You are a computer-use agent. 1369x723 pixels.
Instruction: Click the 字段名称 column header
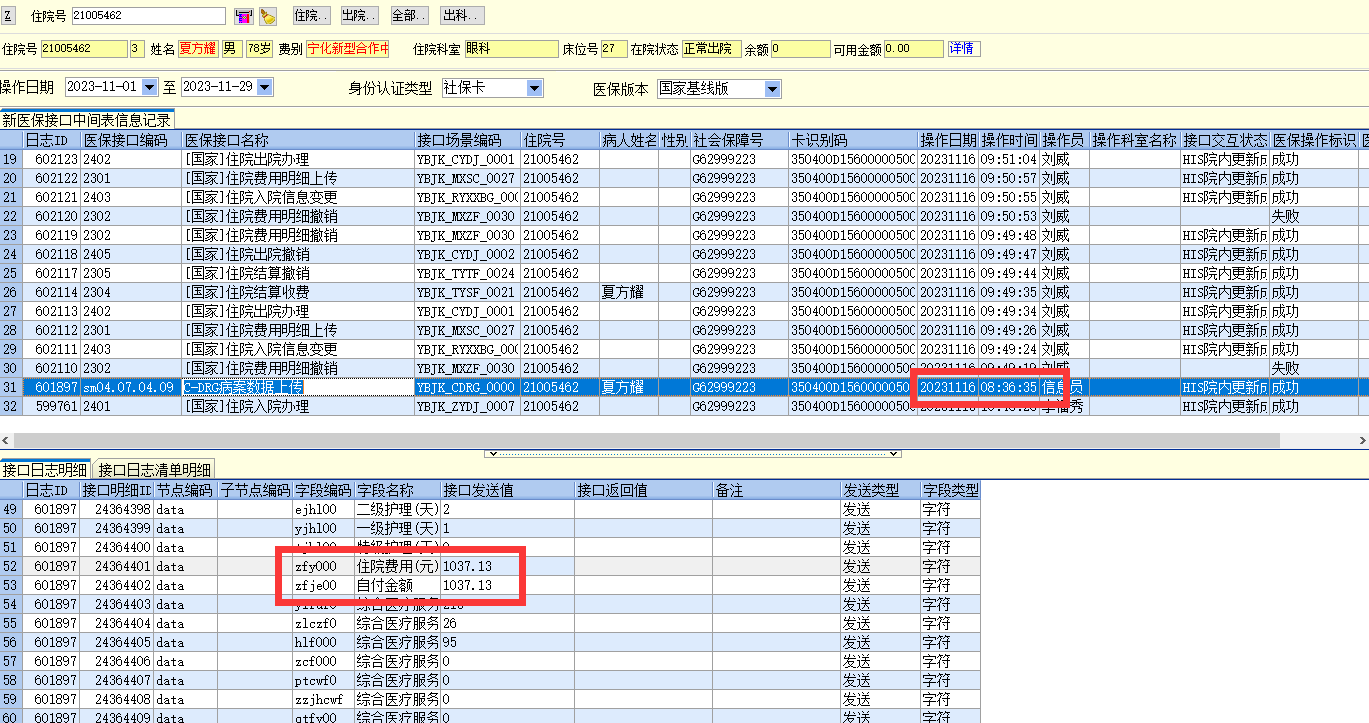[x=397, y=490]
